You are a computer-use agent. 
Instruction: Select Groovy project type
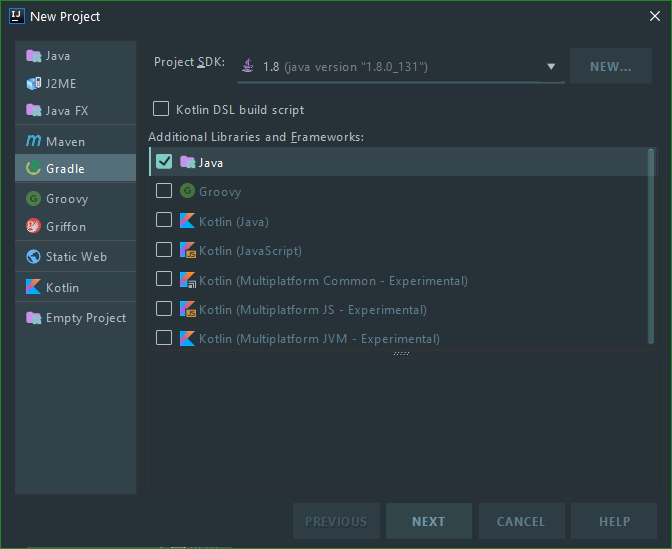pyautogui.click(x=75, y=198)
